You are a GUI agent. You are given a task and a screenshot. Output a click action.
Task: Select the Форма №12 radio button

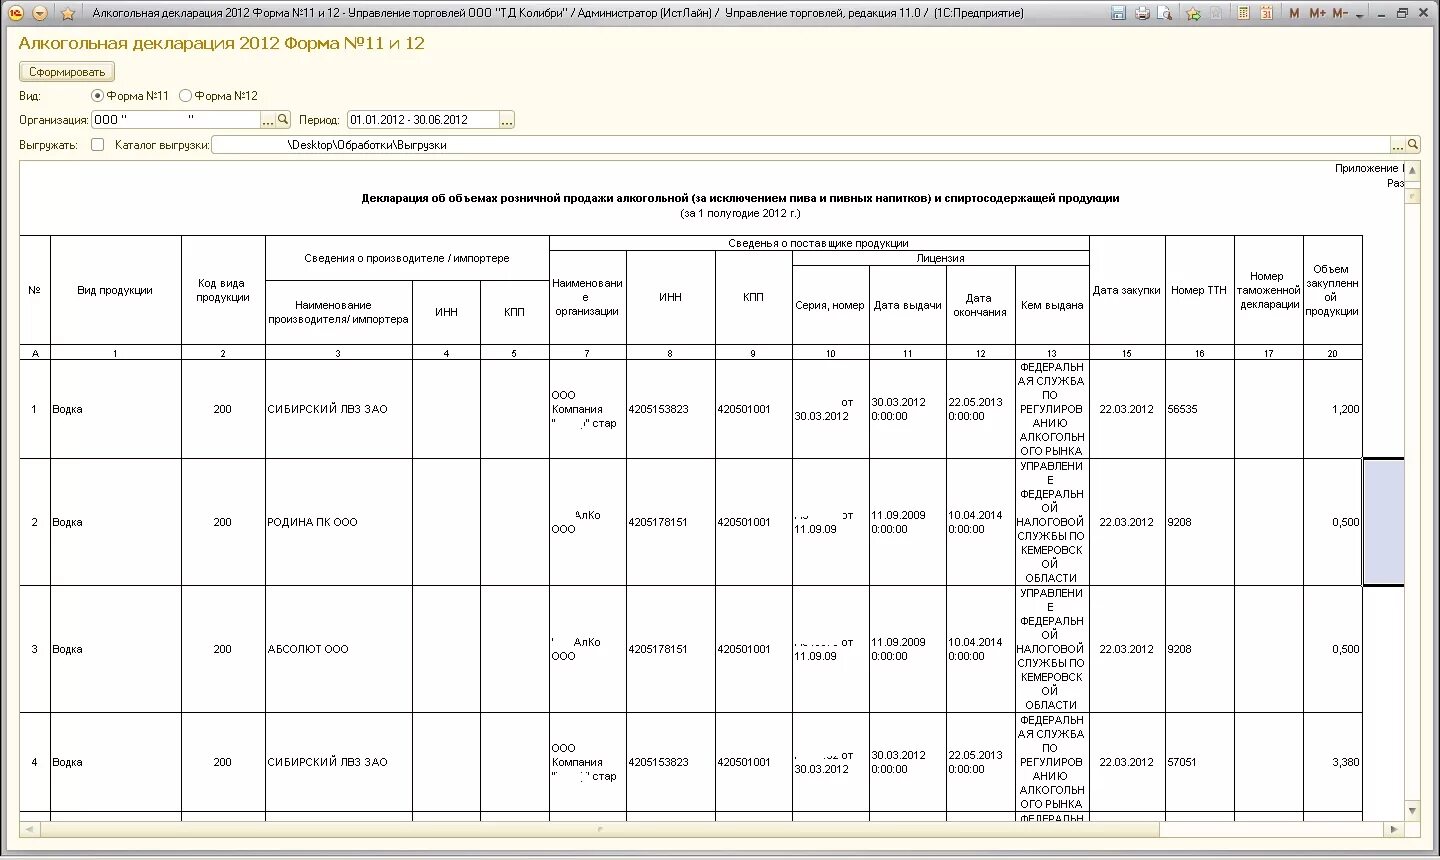(185, 96)
